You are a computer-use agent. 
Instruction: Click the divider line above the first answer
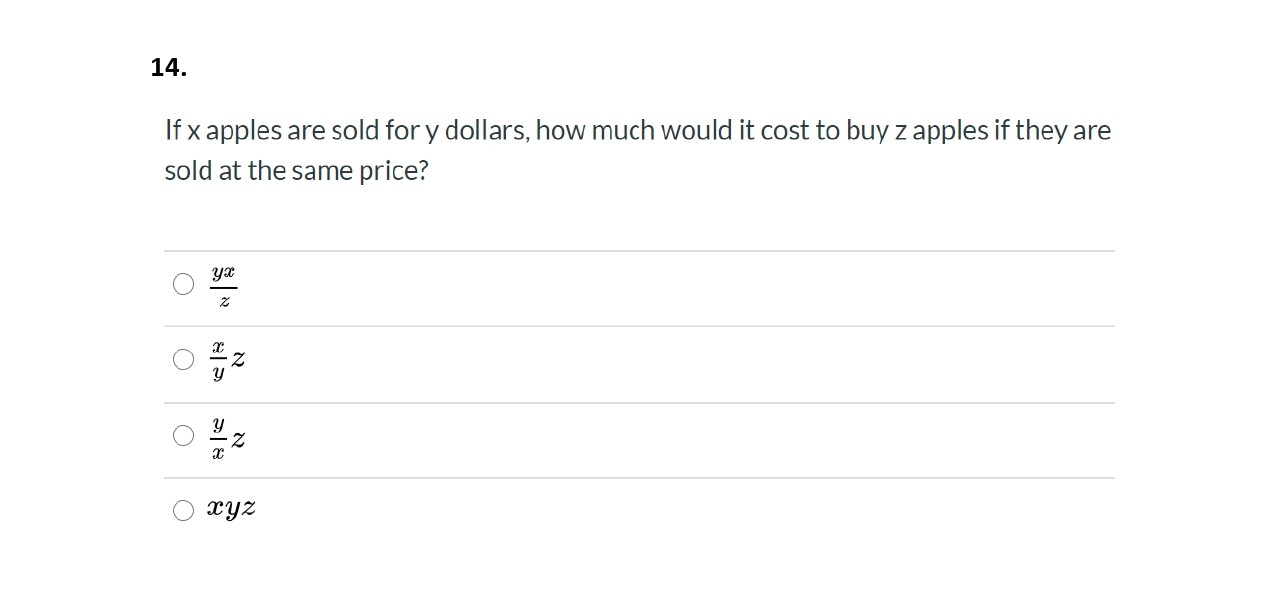click(639, 251)
